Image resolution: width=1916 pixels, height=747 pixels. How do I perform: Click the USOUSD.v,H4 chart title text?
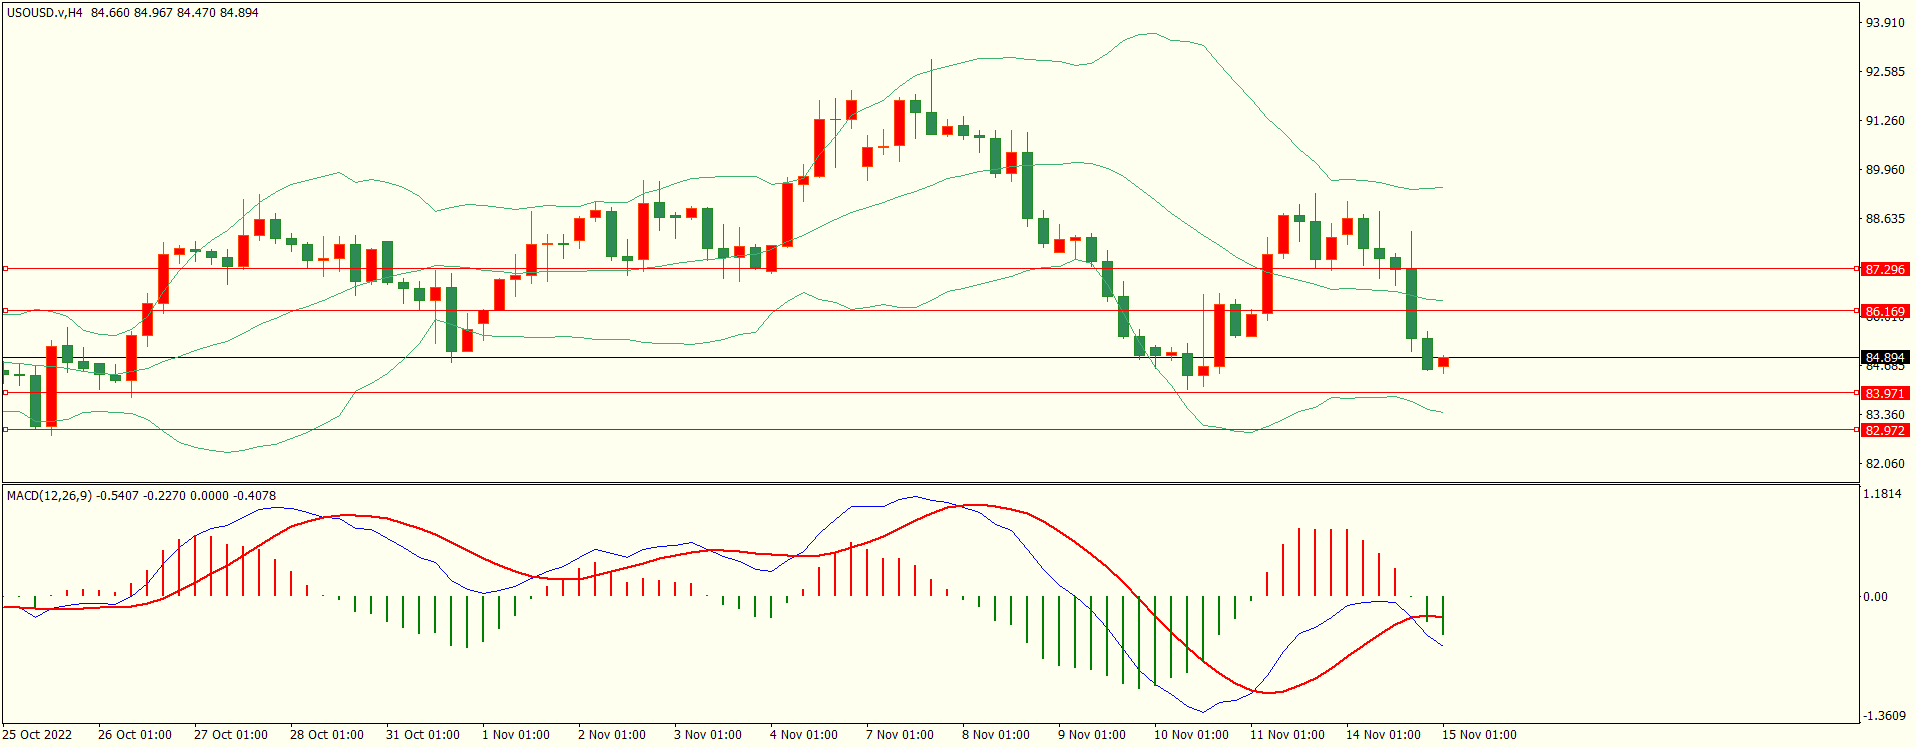[x=45, y=13]
